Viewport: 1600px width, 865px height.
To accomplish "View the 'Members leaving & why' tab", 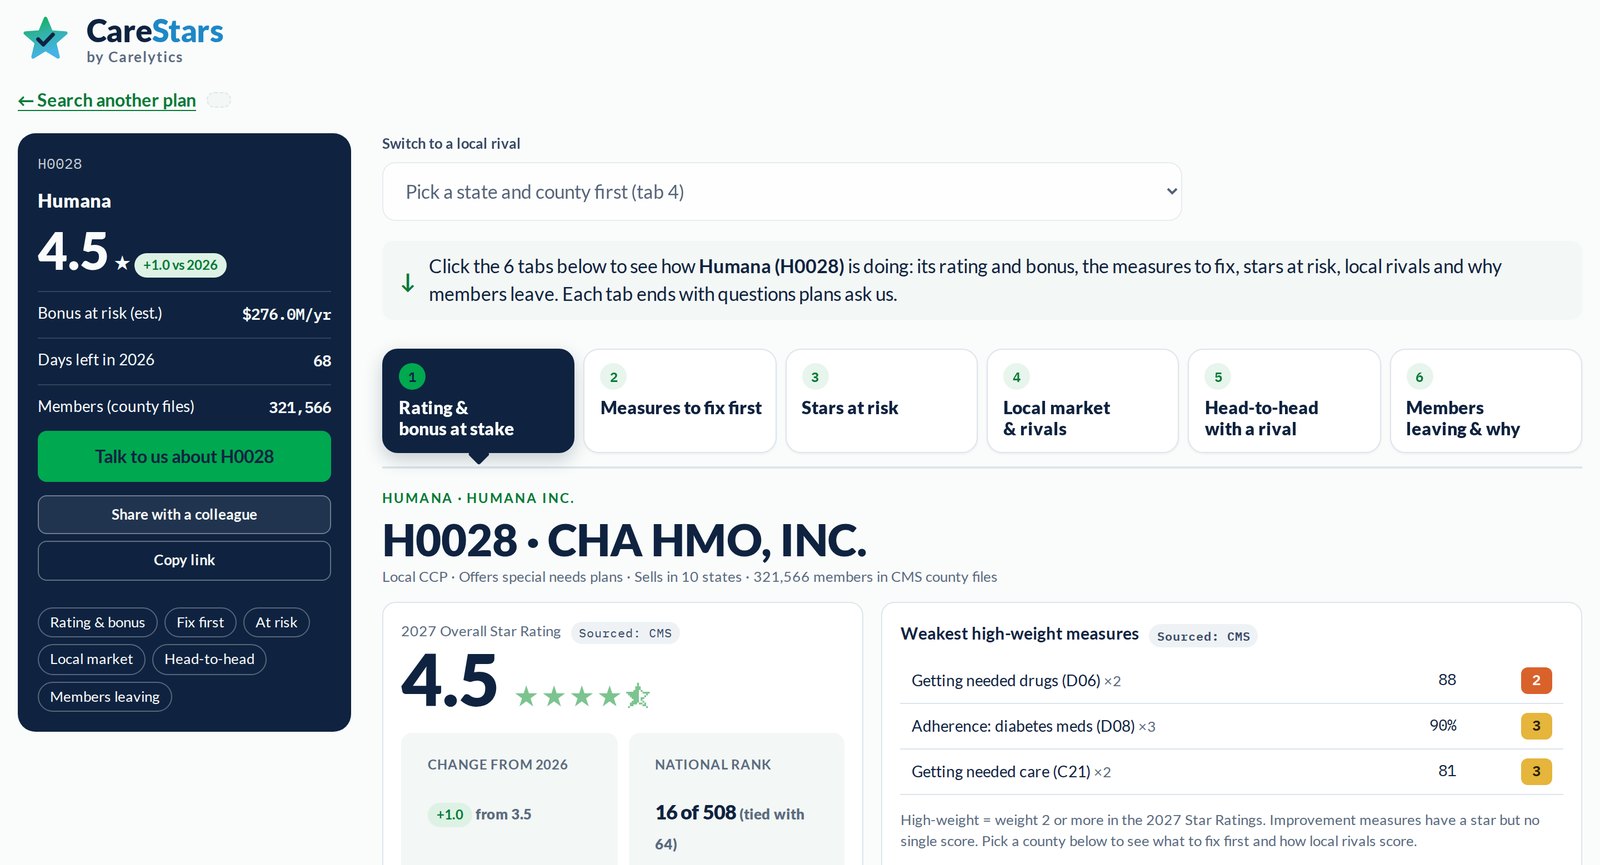I will point(1485,401).
